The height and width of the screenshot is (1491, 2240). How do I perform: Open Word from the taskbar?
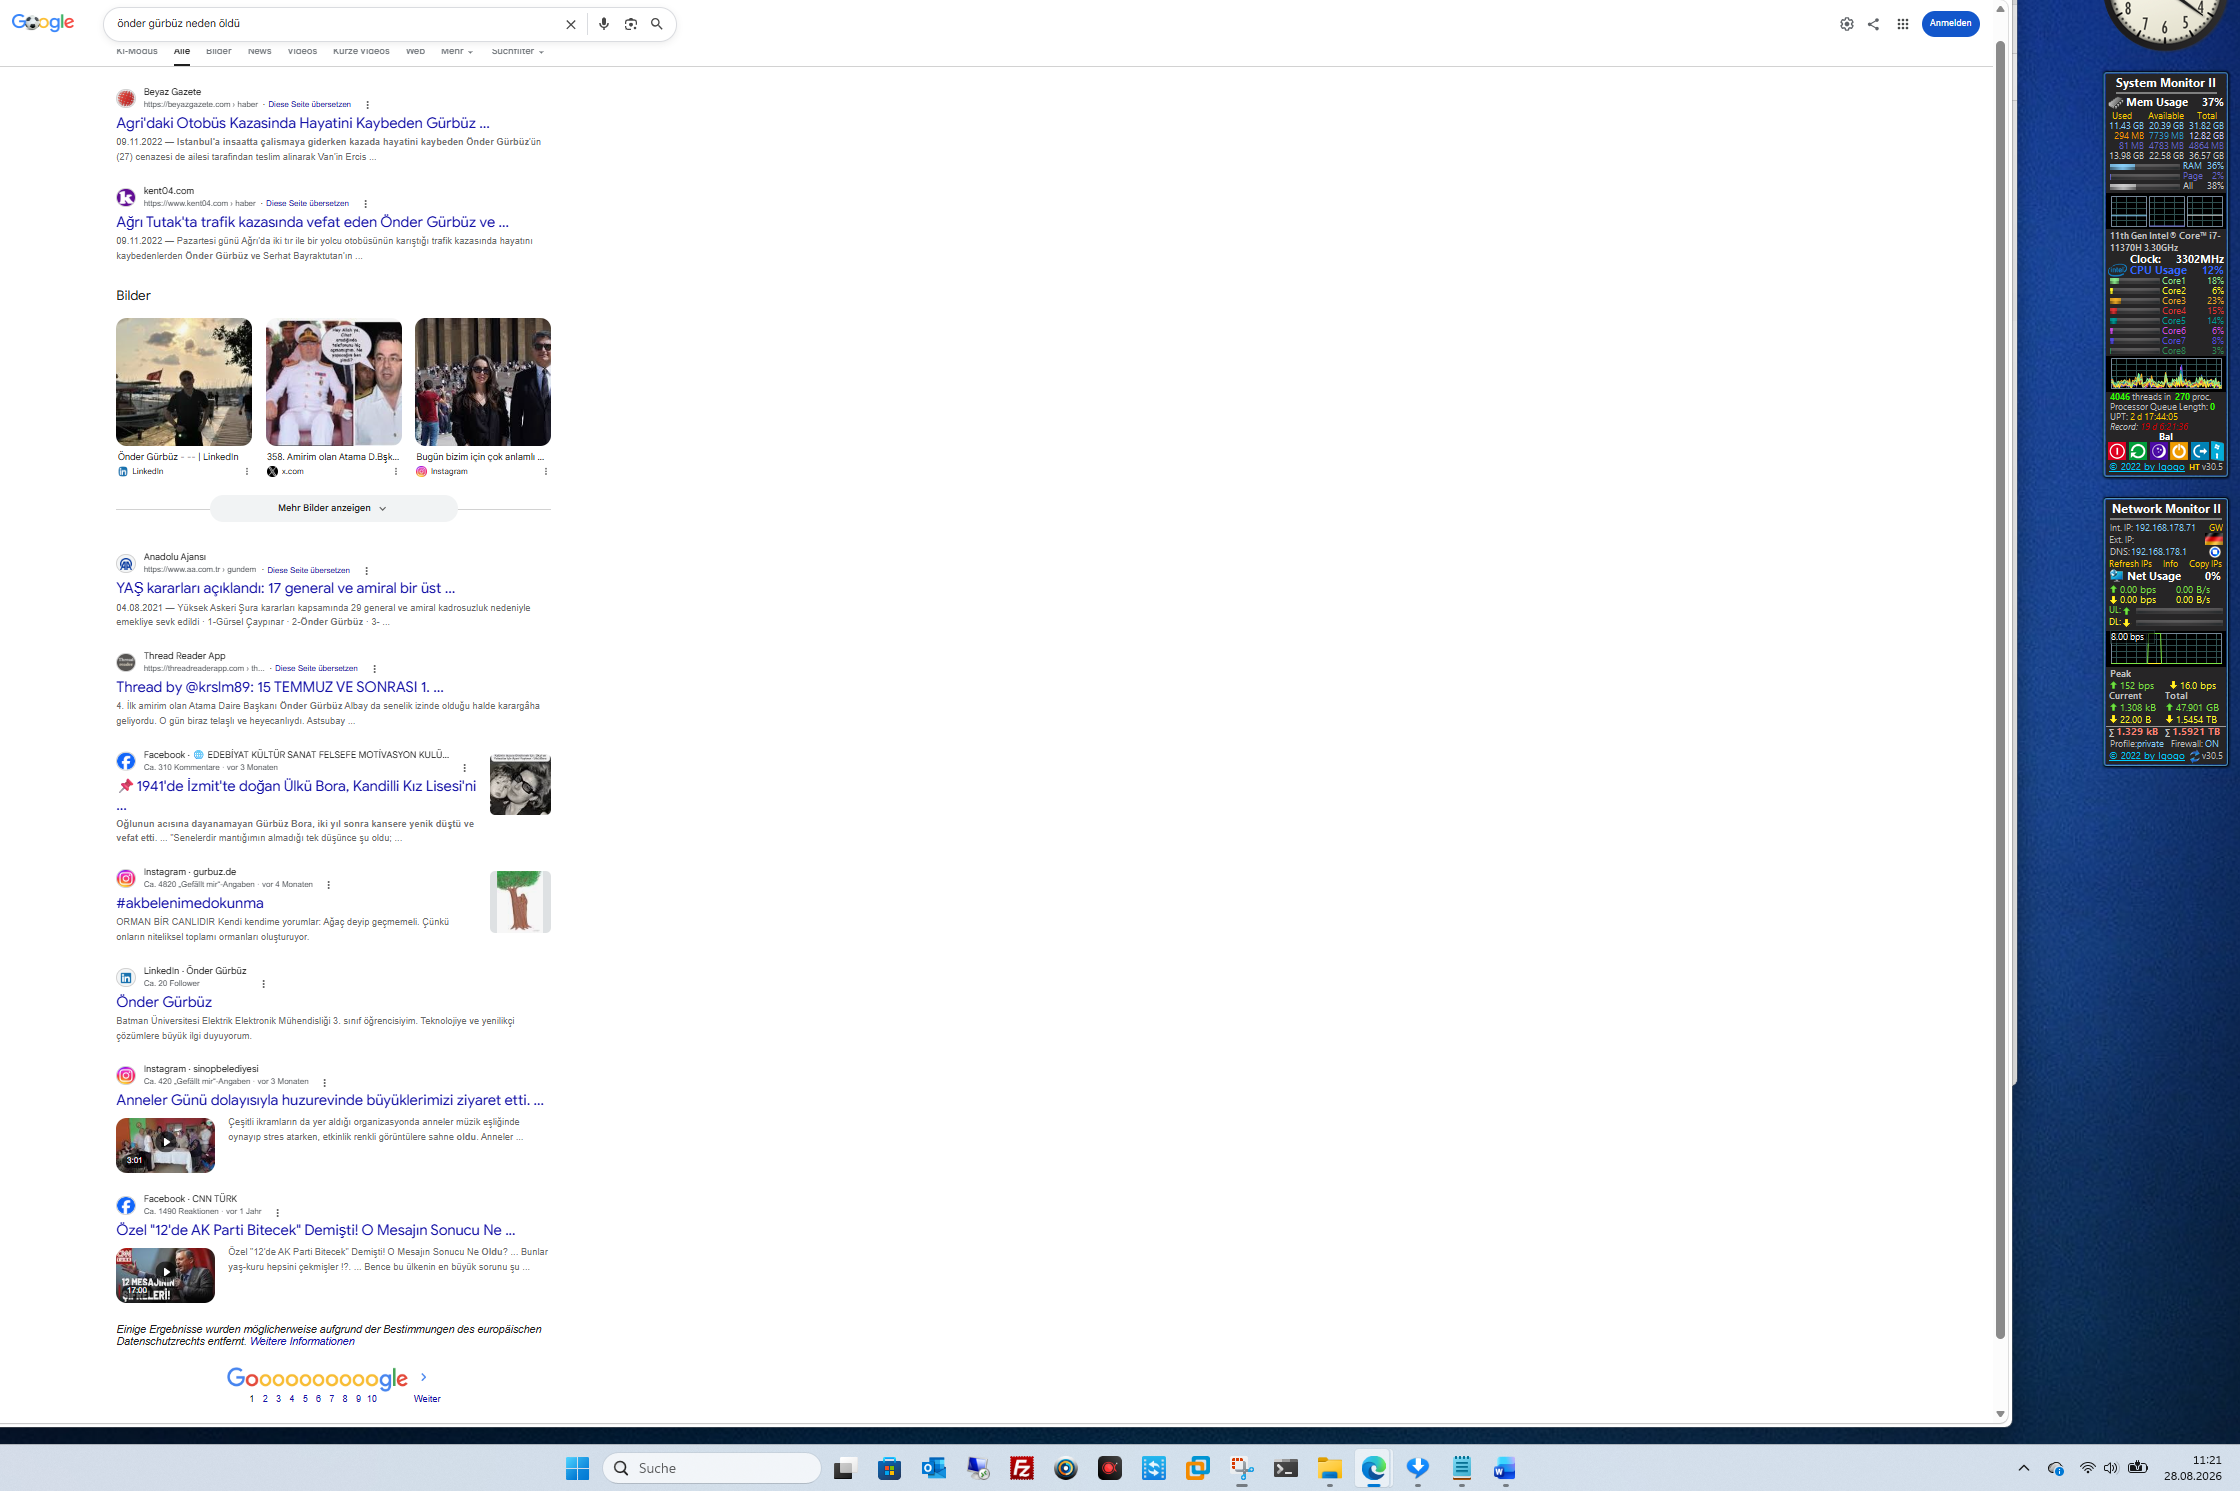coord(1505,1468)
